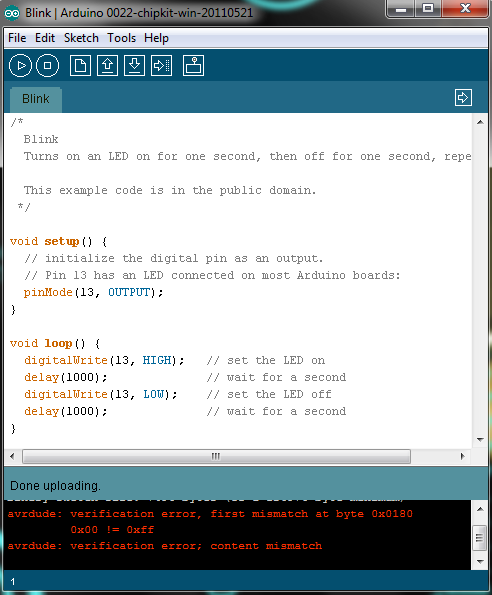Maximize the Arduino window

click(x=428, y=8)
